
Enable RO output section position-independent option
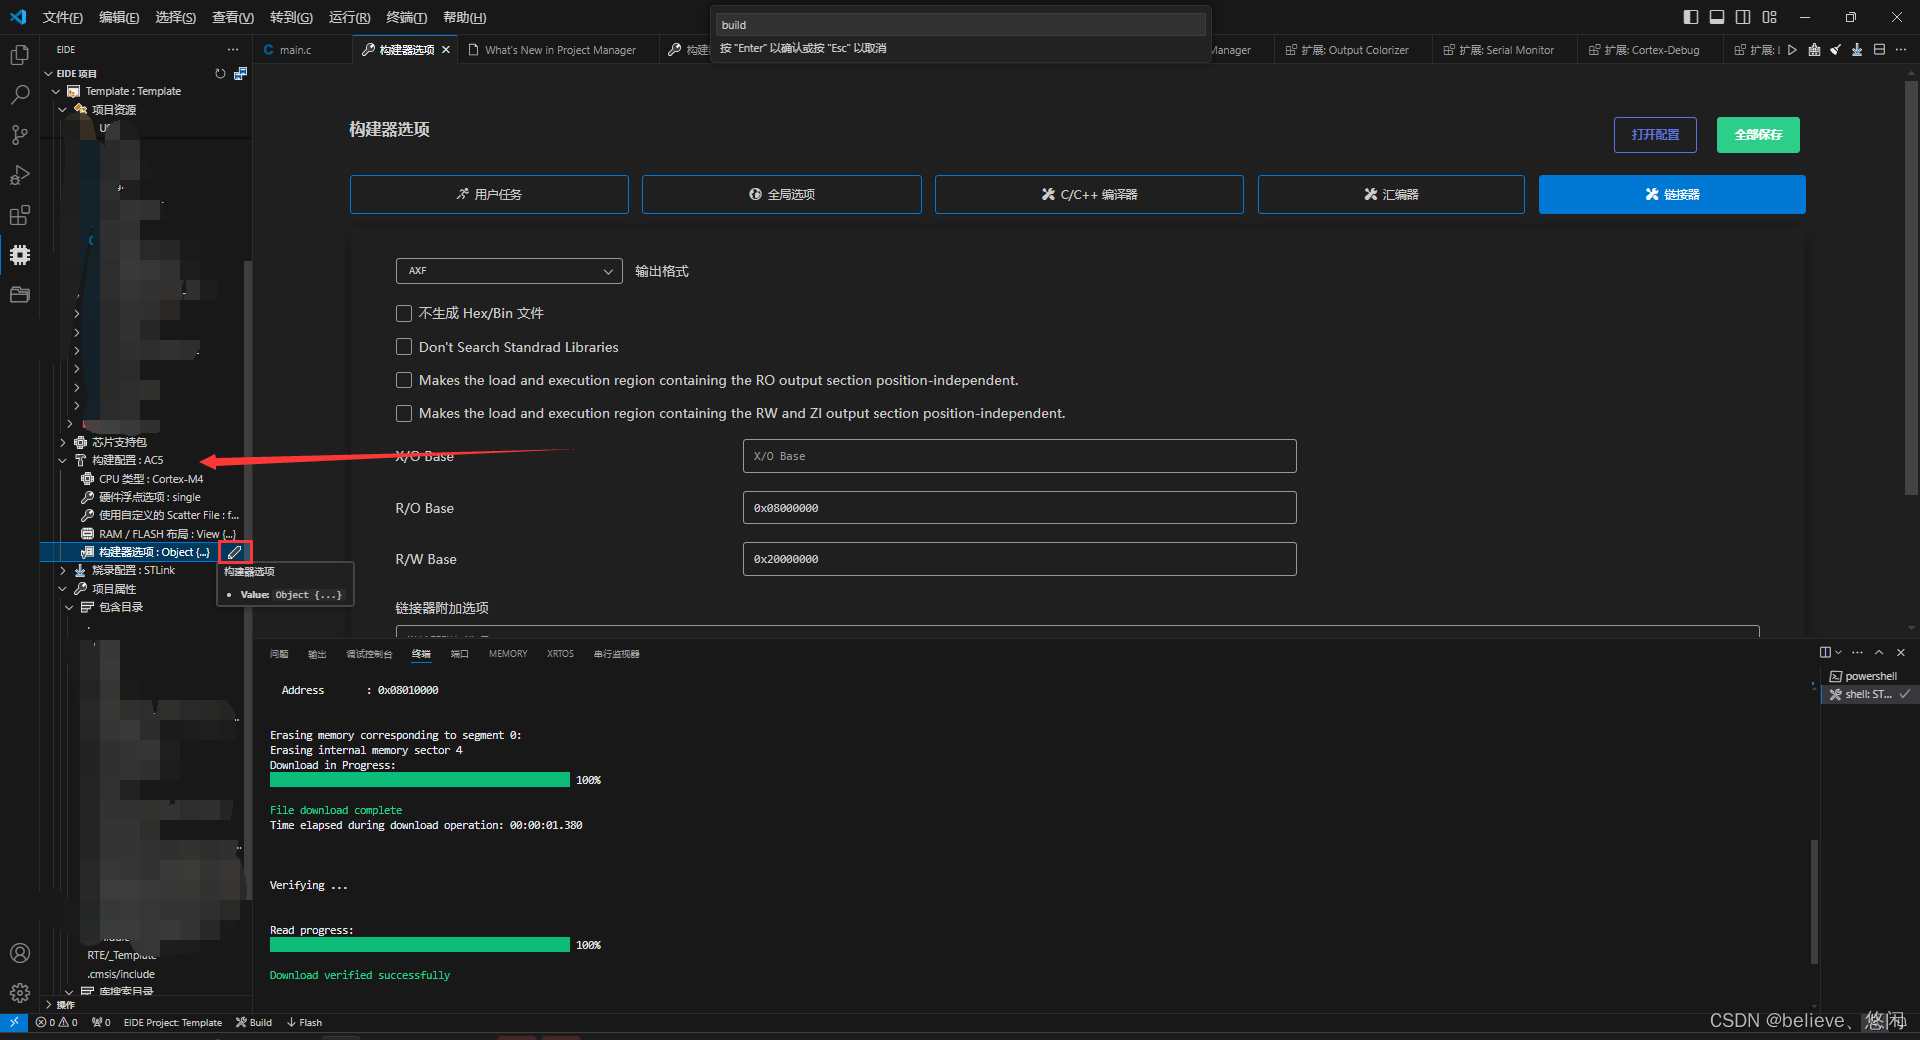pos(404,380)
